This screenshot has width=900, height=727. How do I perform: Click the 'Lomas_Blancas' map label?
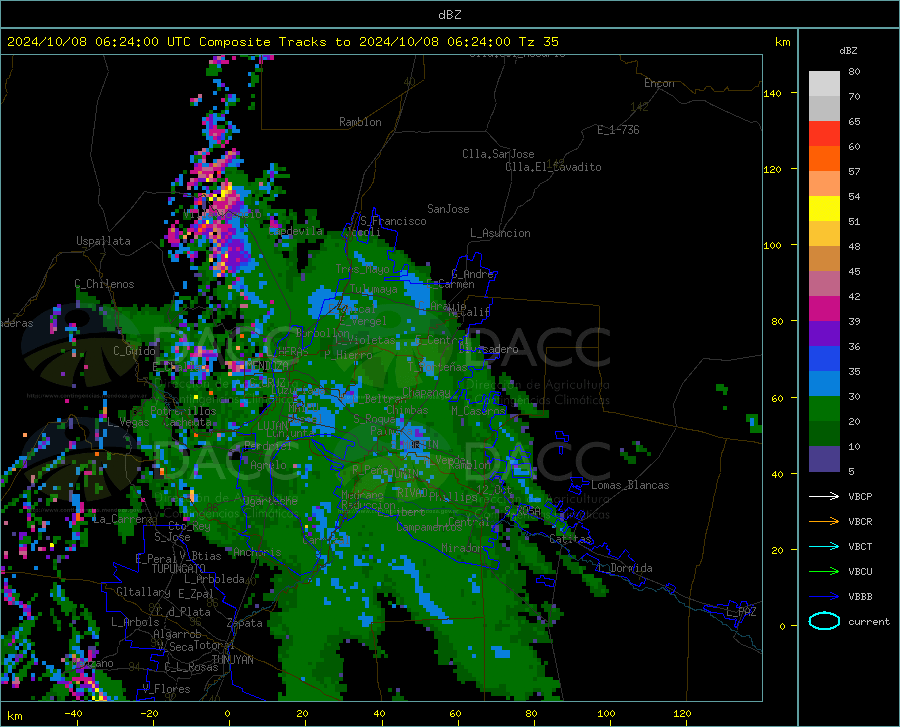tap(630, 485)
